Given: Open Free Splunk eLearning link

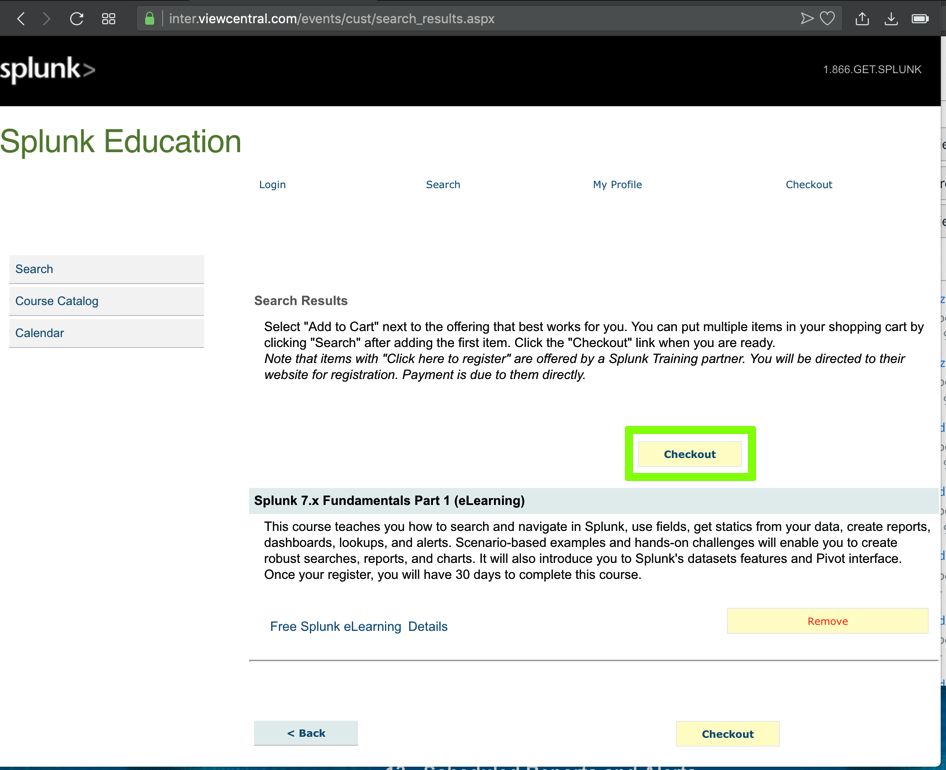Looking at the screenshot, I should pyautogui.click(x=335, y=626).
